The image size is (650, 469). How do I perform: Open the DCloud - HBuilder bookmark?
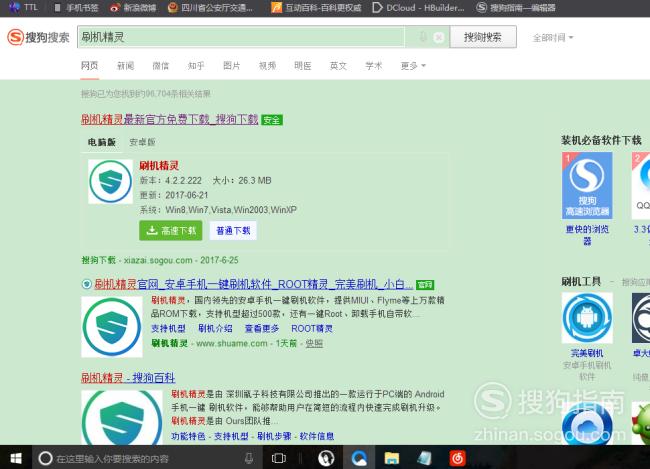(418, 7)
